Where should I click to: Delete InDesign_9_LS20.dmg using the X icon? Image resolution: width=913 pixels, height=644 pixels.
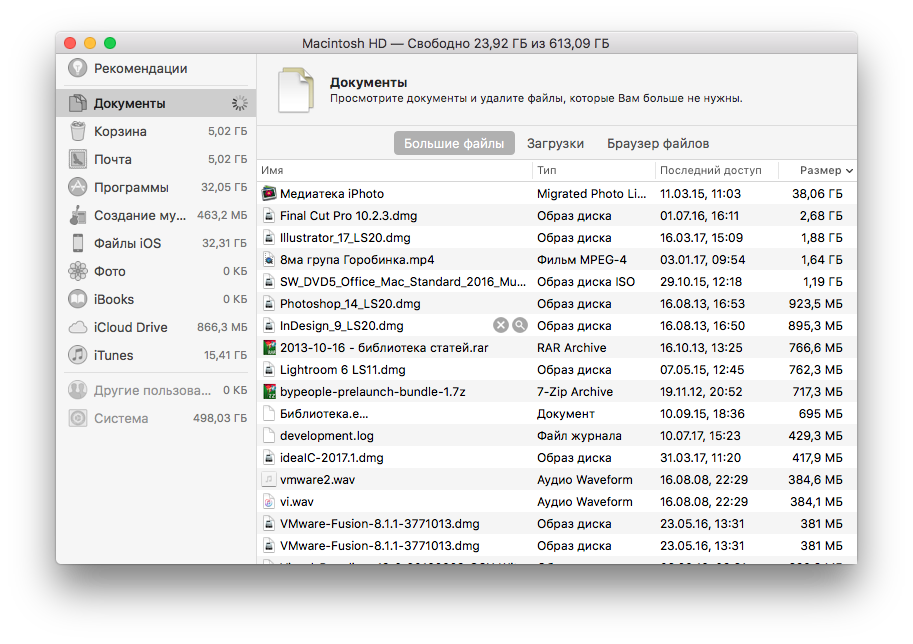500,326
